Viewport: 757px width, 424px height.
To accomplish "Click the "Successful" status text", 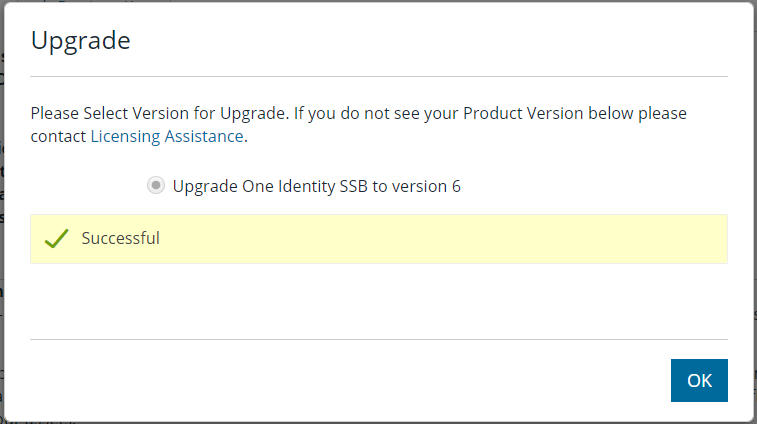I will point(120,239).
